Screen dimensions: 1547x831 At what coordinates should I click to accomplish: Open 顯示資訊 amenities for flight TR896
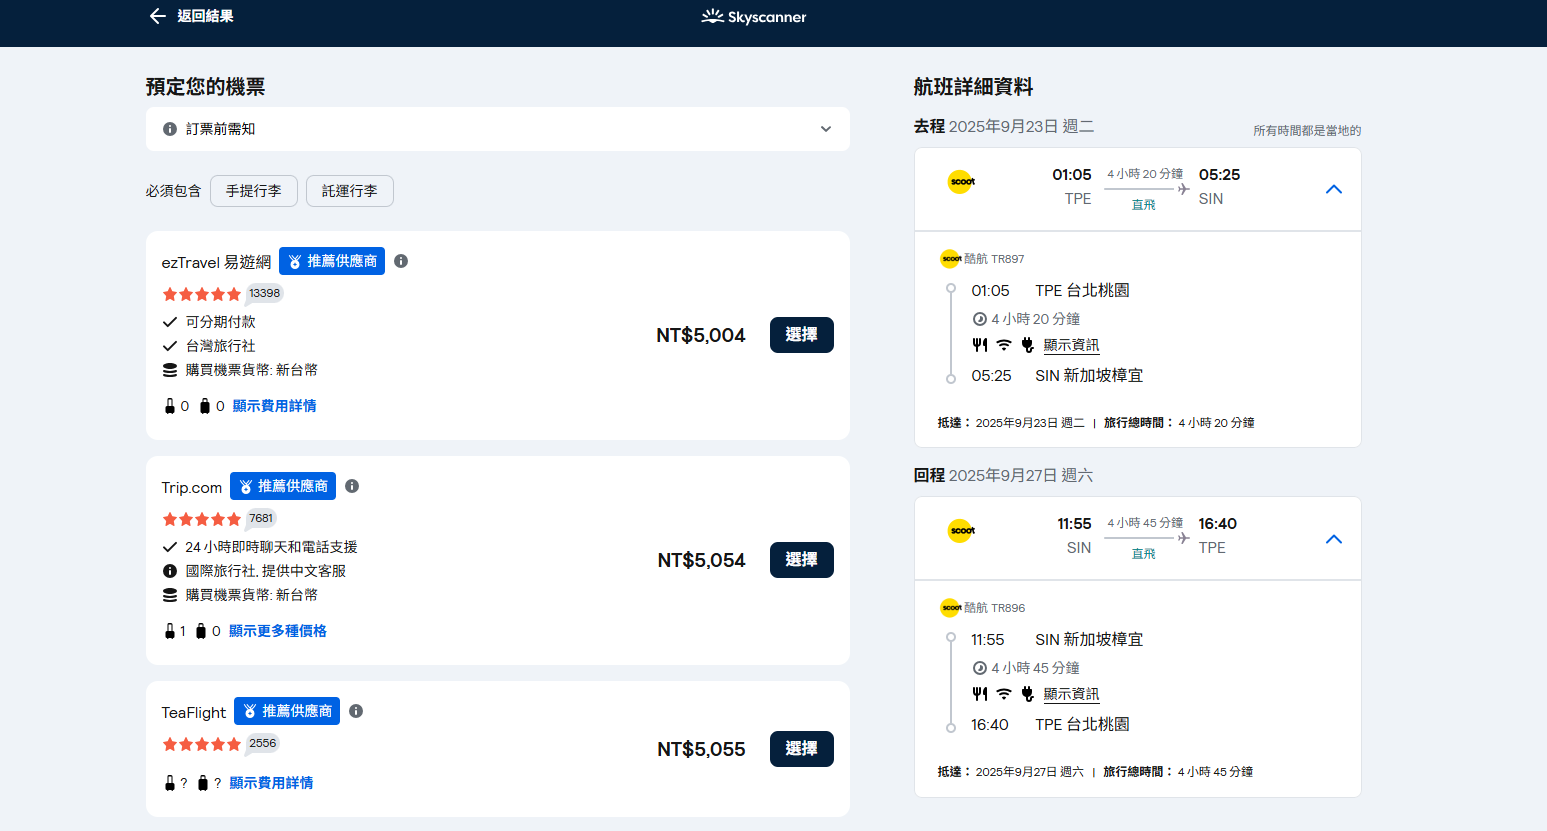(1071, 694)
